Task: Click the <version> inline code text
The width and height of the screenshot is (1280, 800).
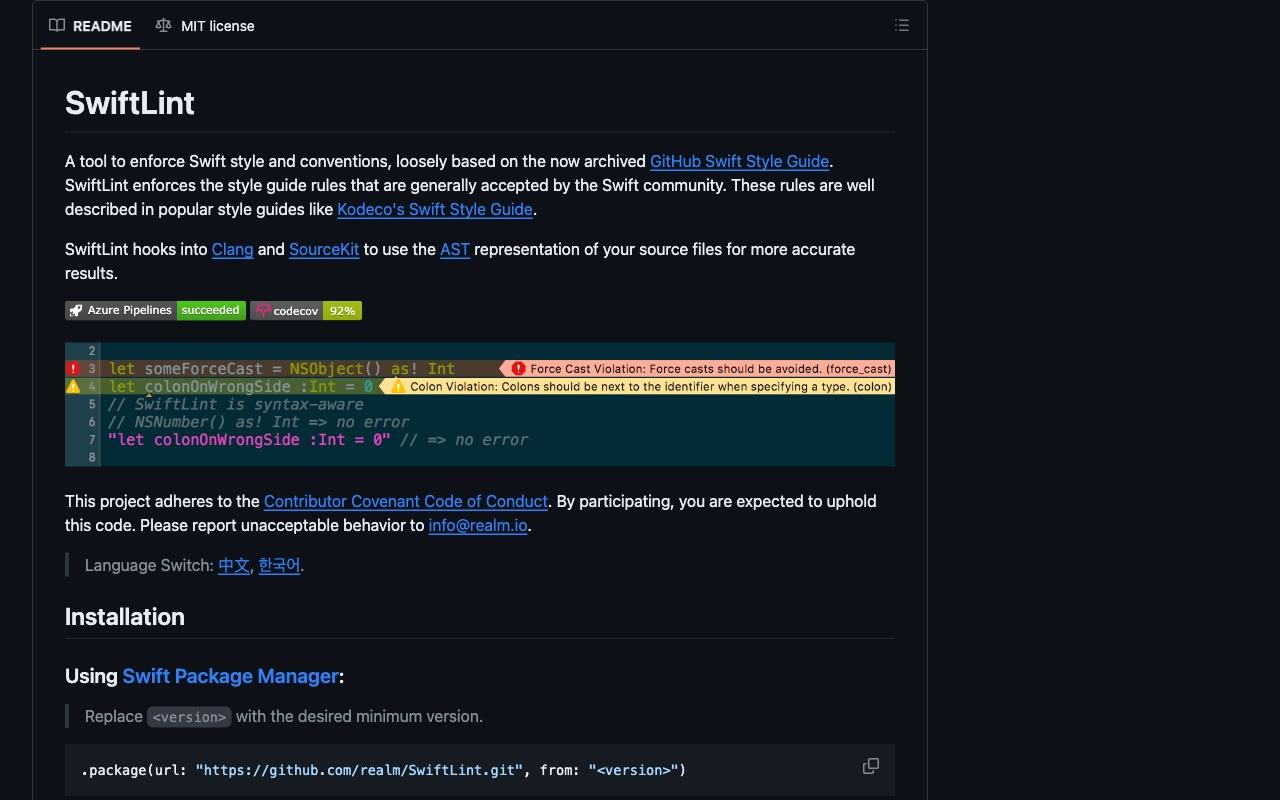Action: coord(189,717)
